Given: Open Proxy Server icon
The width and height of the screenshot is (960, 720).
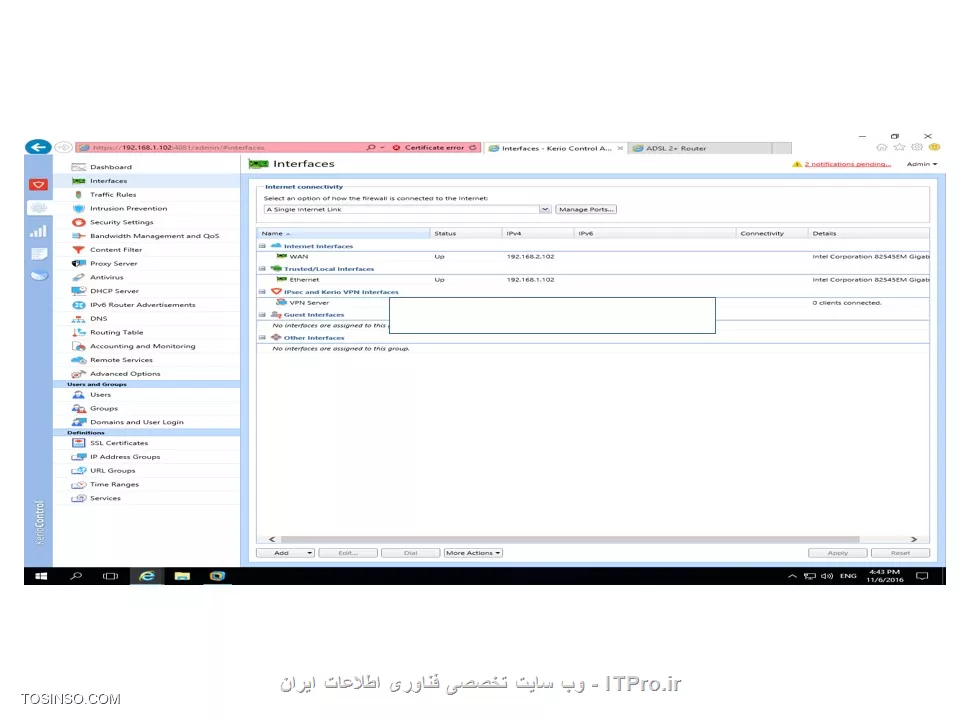Looking at the screenshot, I should pyautogui.click(x=78, y=264).
